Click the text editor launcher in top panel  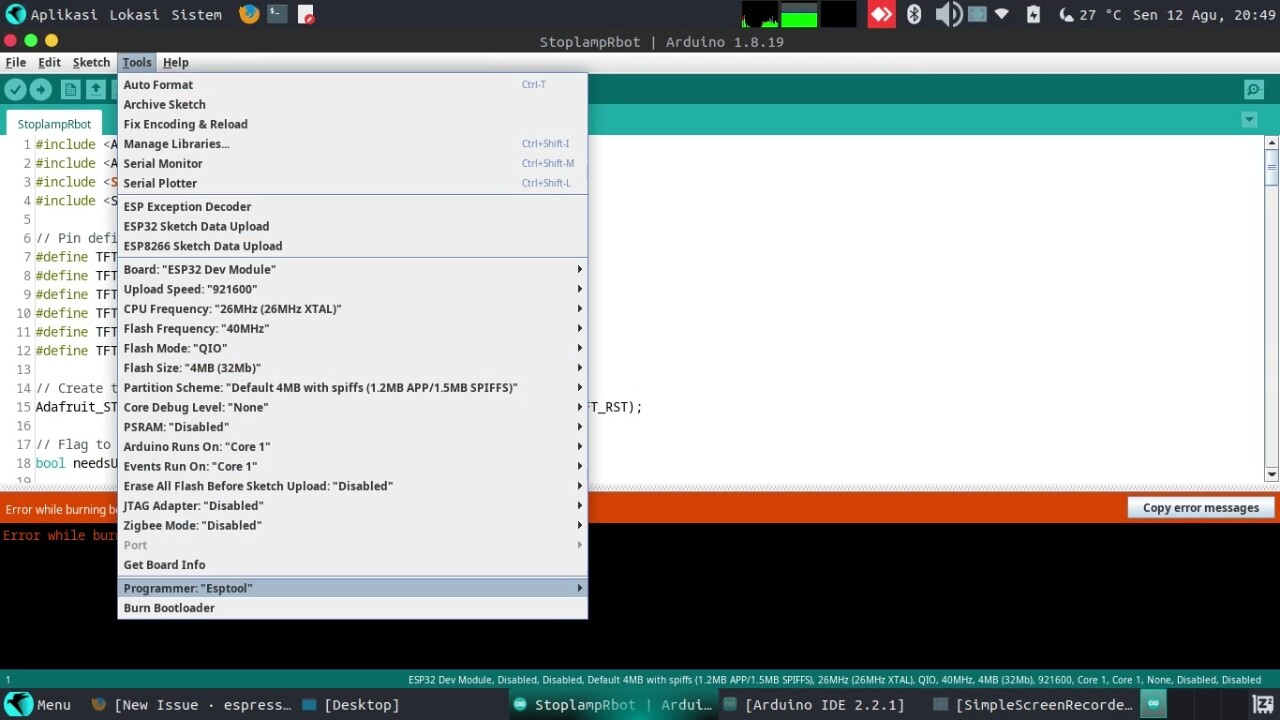coord(306,14)
